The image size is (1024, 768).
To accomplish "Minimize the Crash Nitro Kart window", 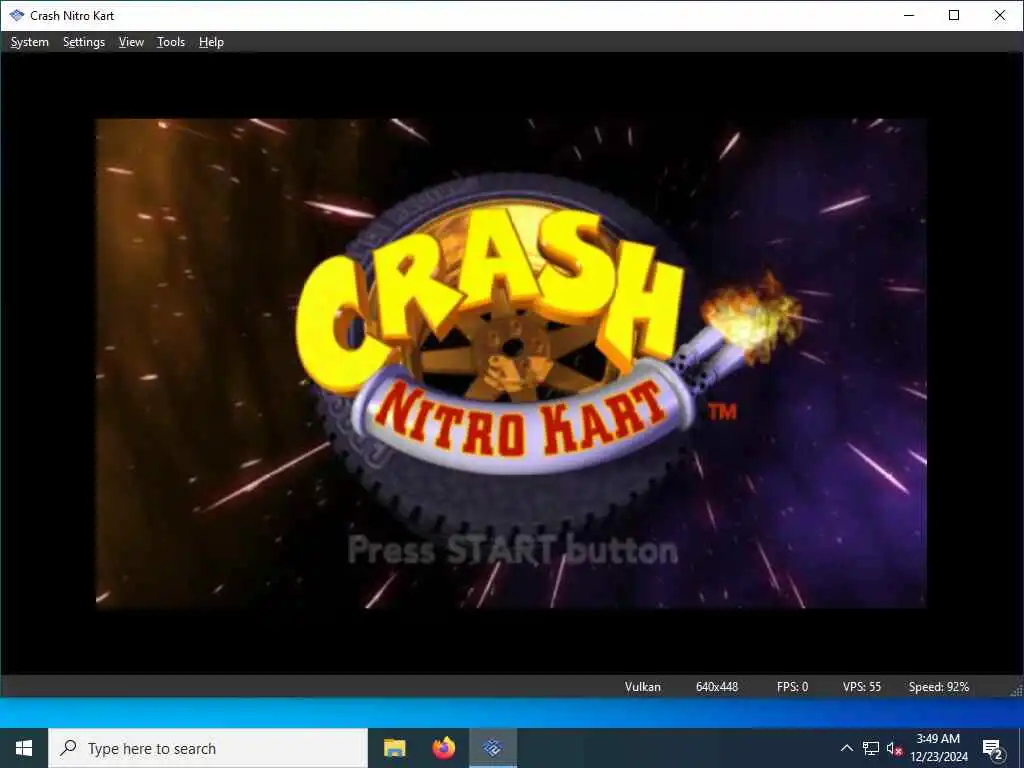I will pos(908,15).
